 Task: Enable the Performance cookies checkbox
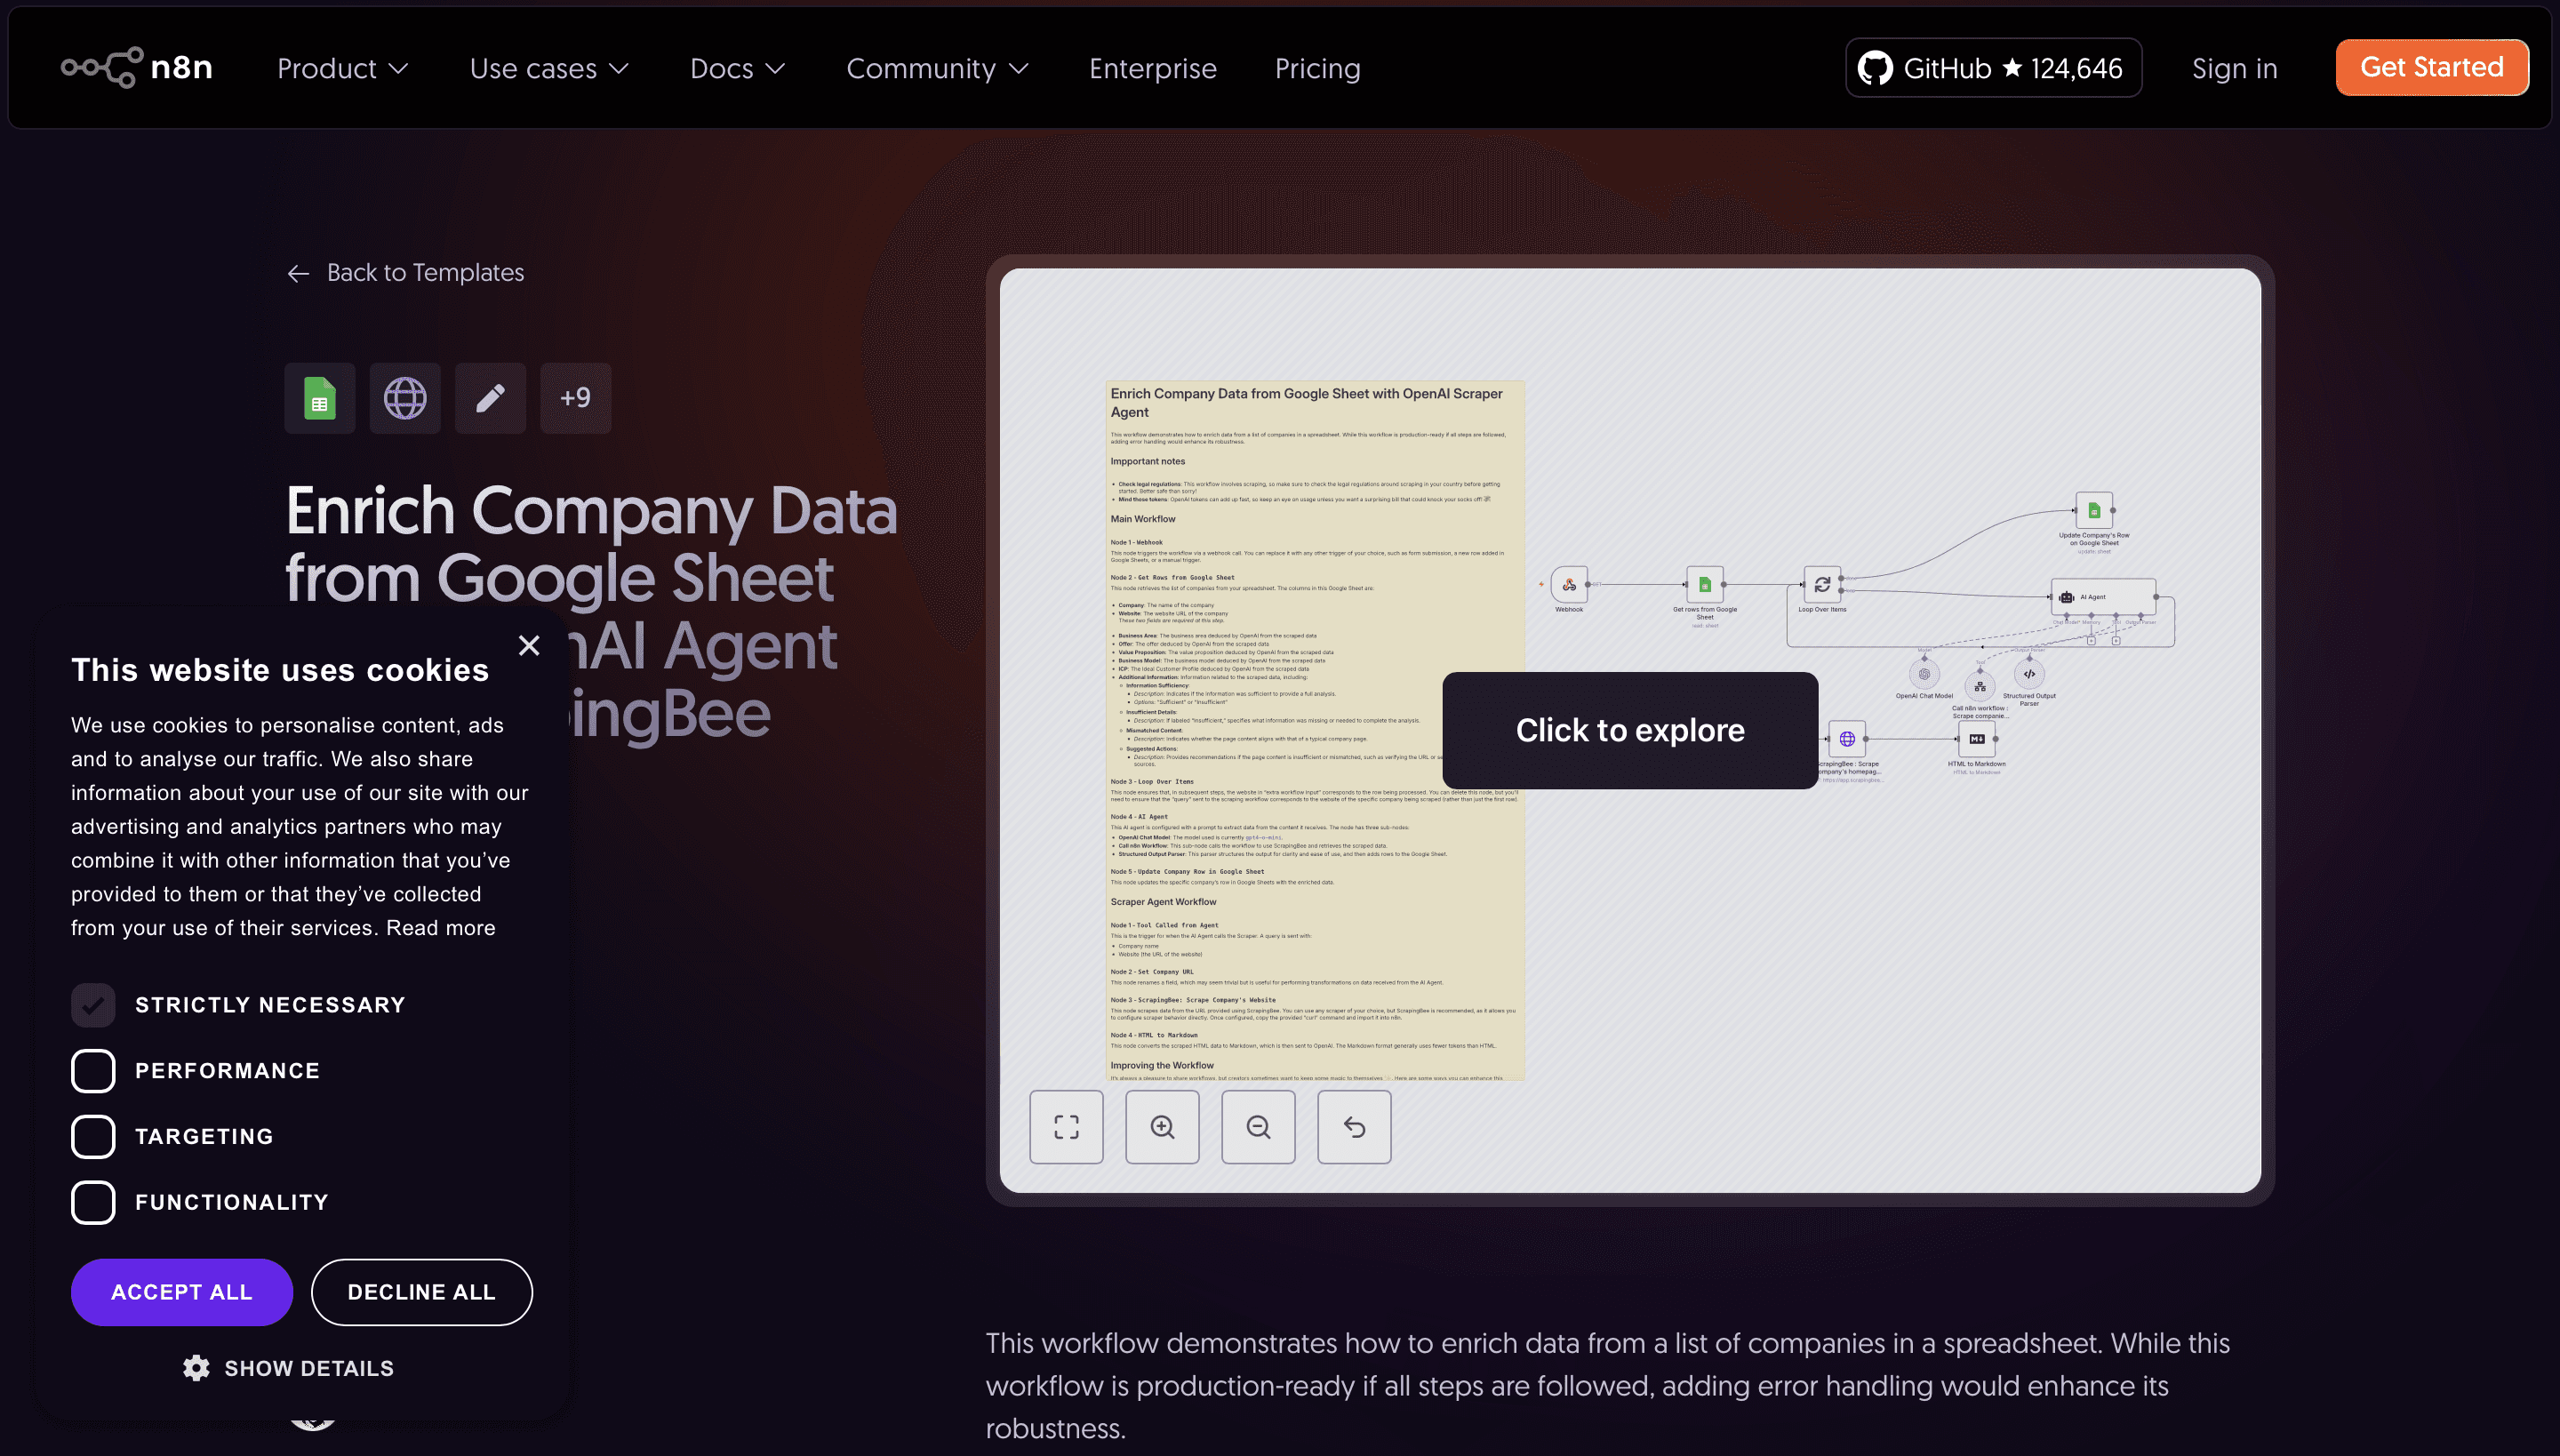click(93, 1071)
